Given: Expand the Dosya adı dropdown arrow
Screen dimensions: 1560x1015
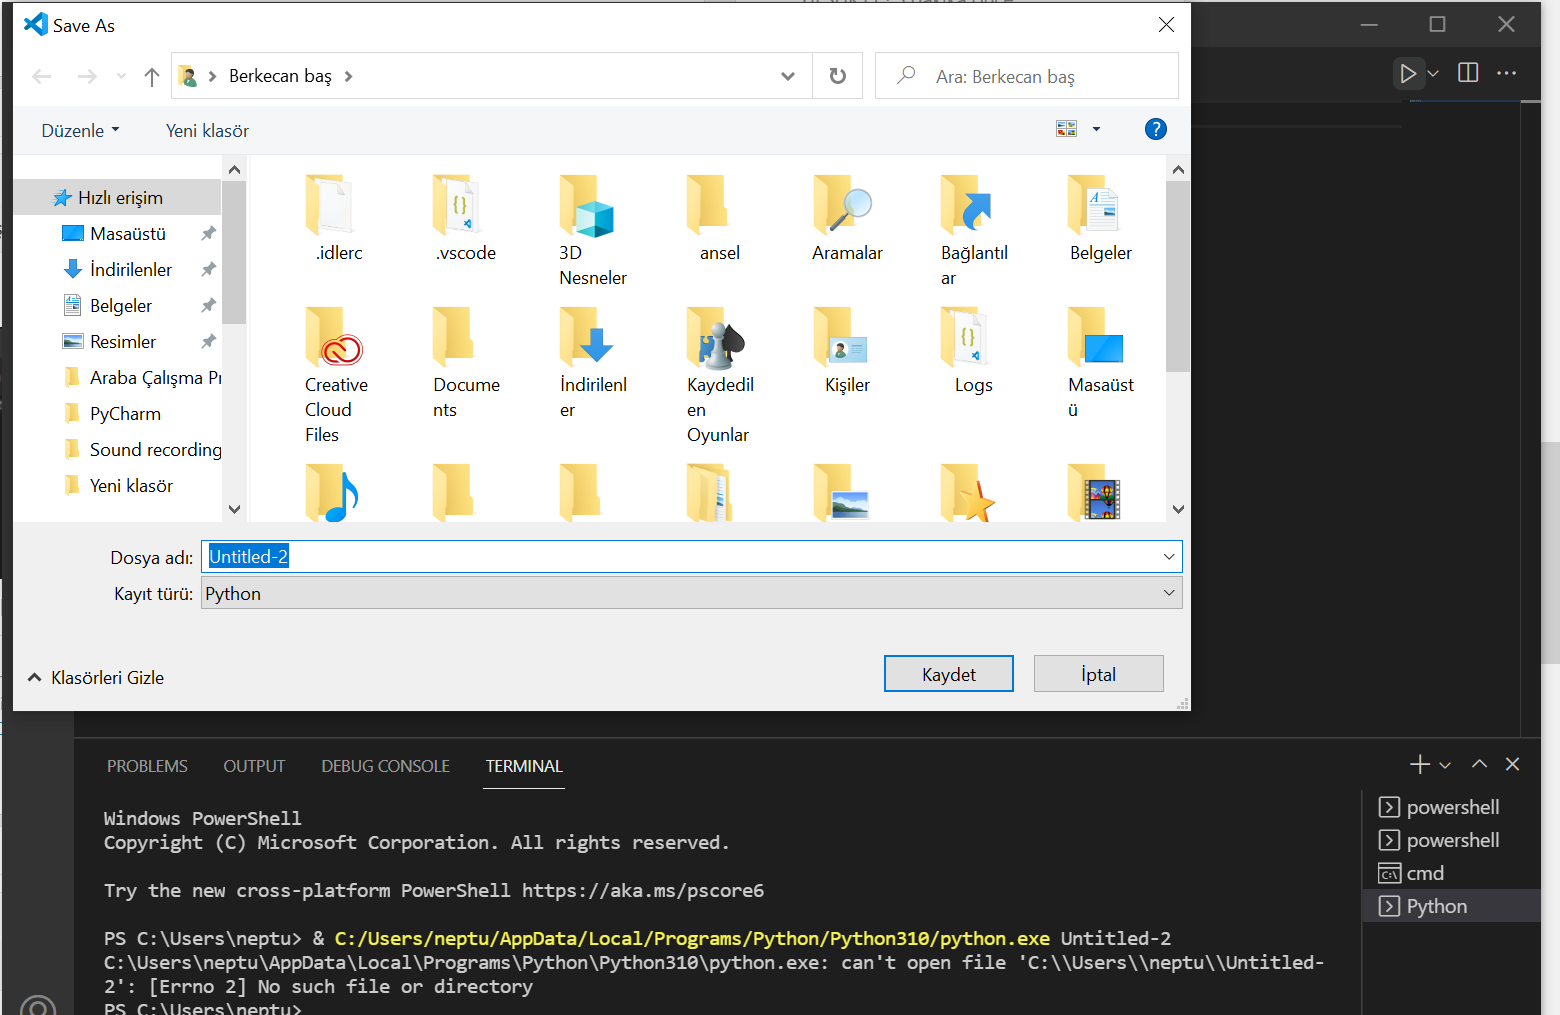Looking at the screenshot, I should [1169, 557].
